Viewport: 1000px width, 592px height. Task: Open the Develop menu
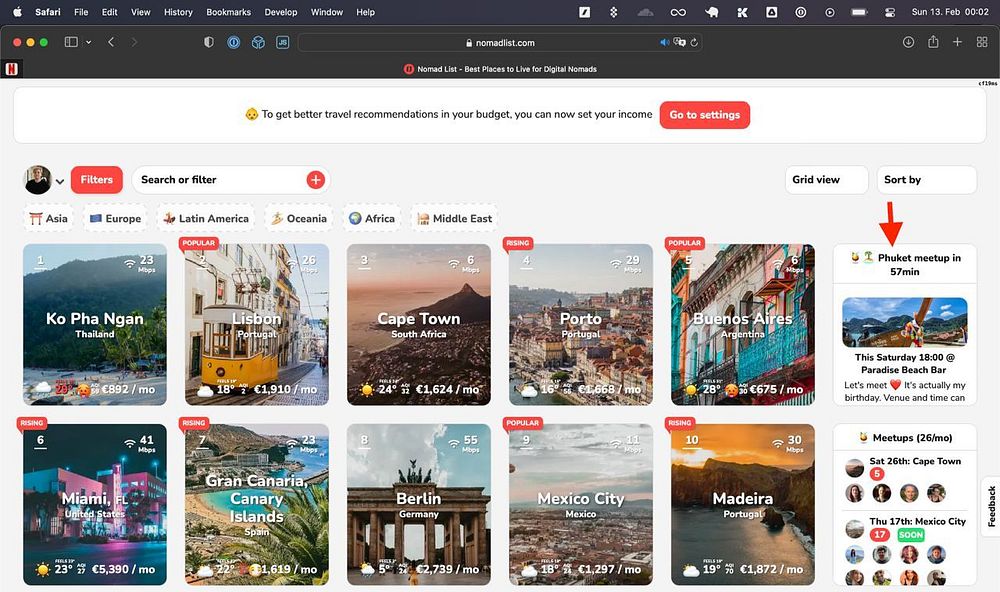(x=281, y=11)
